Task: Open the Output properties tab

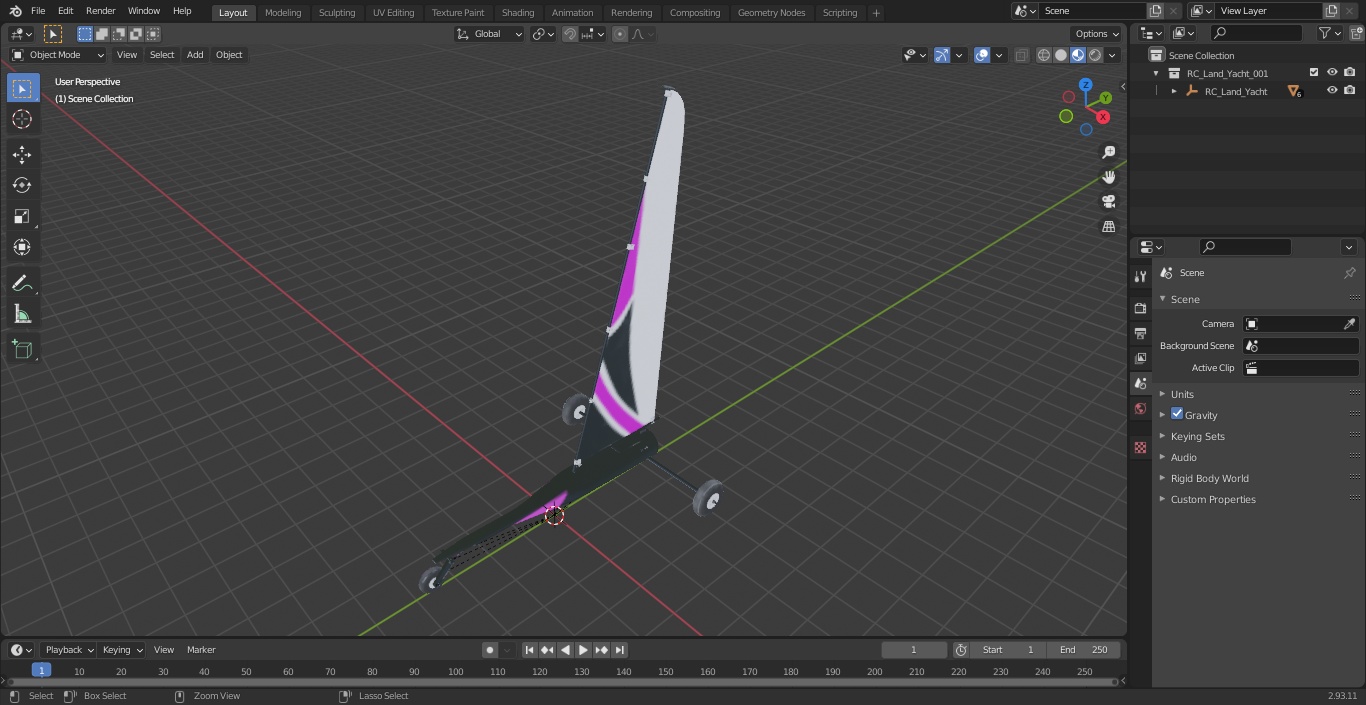Action: click(1140, 333)
